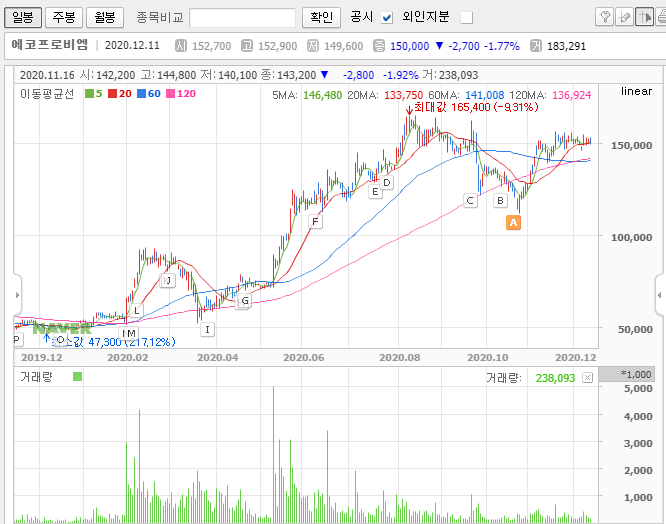666x524 pixels.
Task: Click the 확인 button
Action: 321,17
